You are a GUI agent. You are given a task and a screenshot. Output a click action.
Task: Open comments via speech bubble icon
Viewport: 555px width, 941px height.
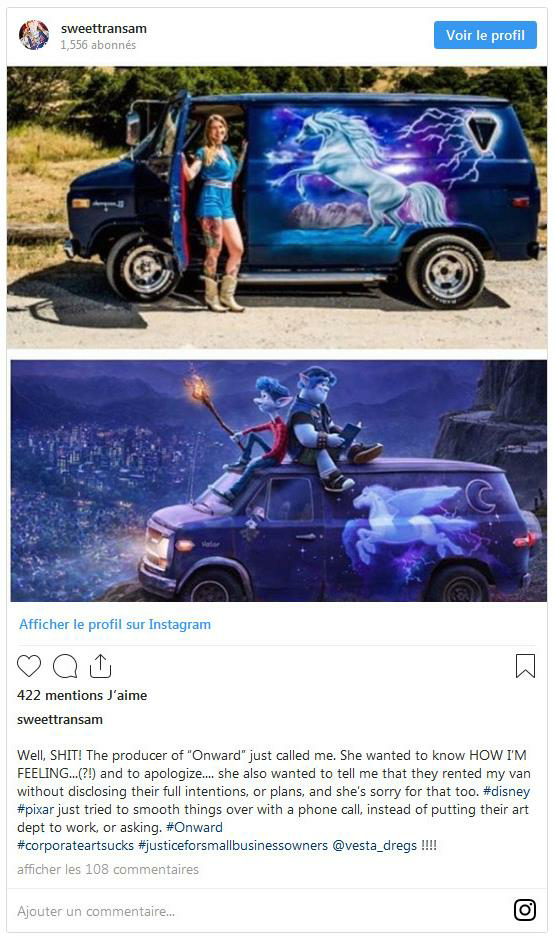click(x=65, y=666)
